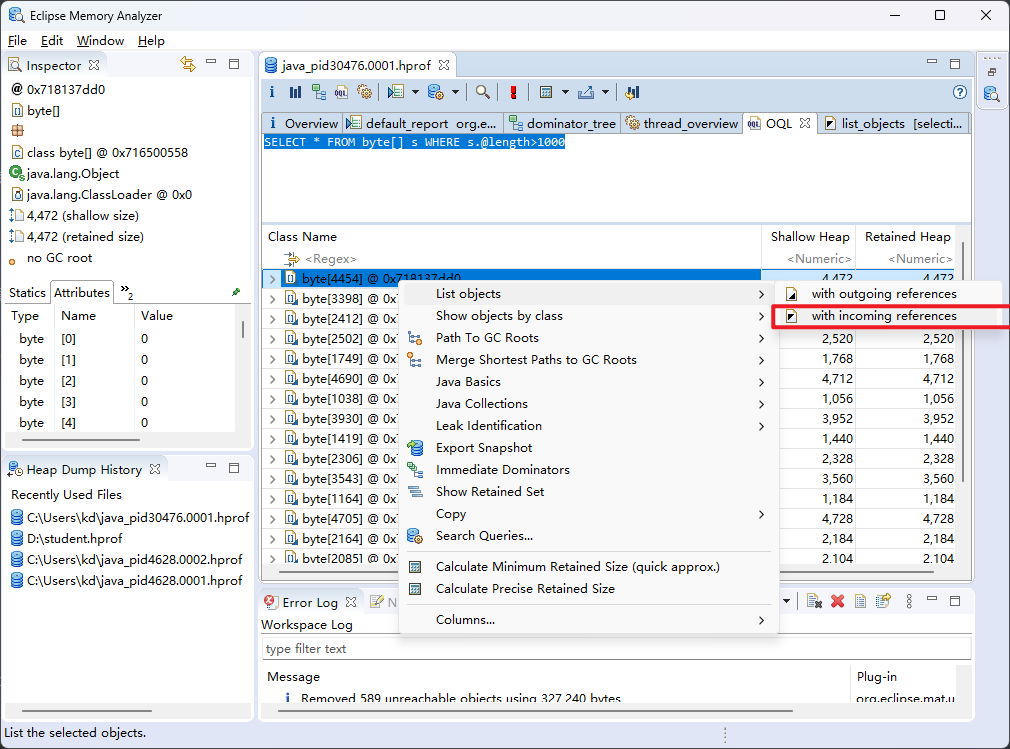The height and width of the screenshot is (749, 1010).
Task: Switch to the Overview tab
Action: coord(303,123)
